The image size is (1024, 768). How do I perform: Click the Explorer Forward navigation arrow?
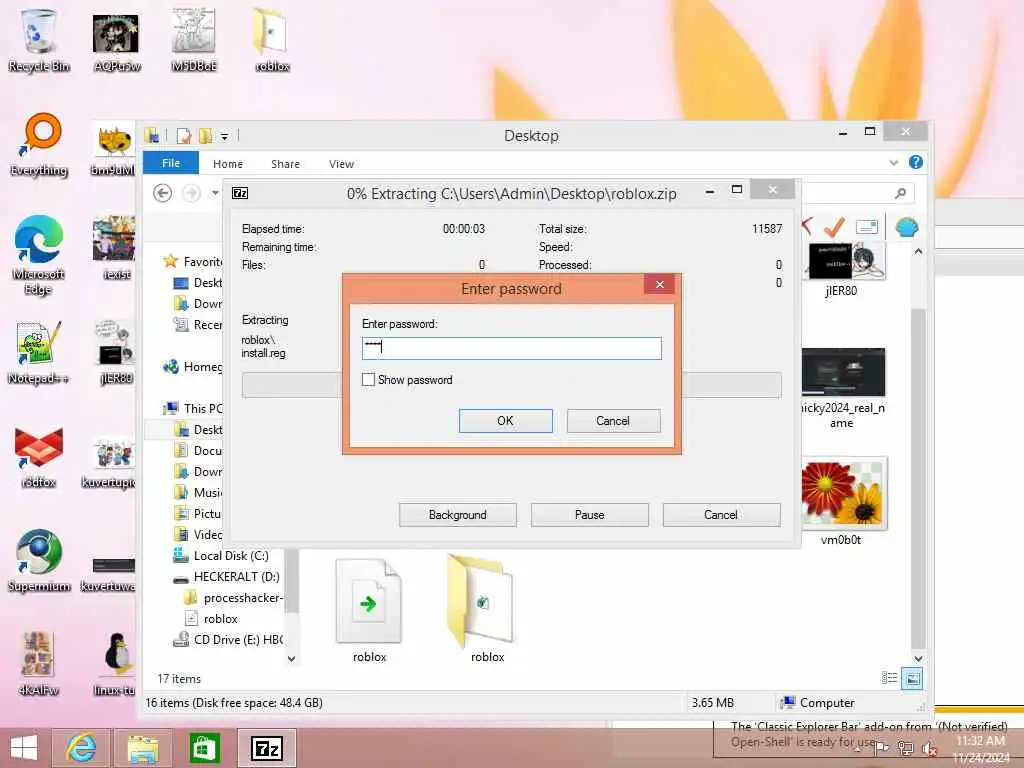point(191,193)
